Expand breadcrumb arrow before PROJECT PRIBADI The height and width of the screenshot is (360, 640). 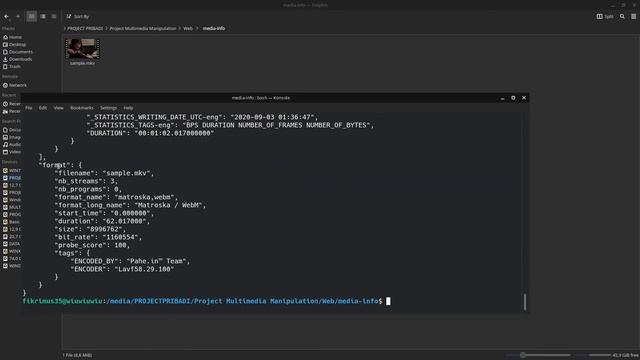tap(64, 28)
